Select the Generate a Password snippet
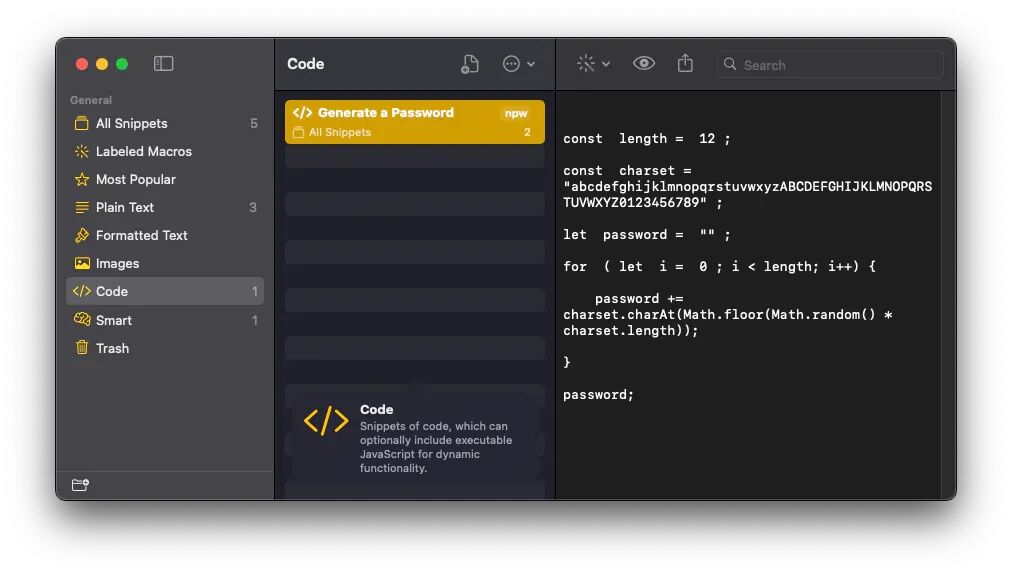This screenshot has width=1012, height=574. coord(415,122)
